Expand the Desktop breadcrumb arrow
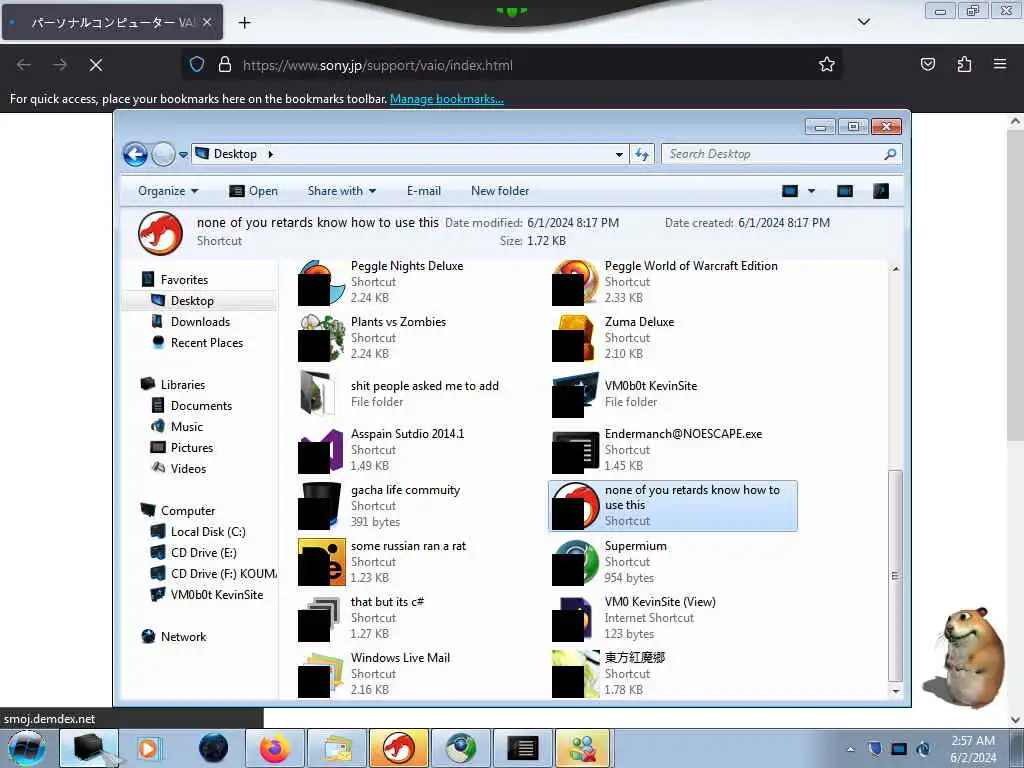Image resolution: width=1024 pixels, height=768 pixels. coord(270,155)
